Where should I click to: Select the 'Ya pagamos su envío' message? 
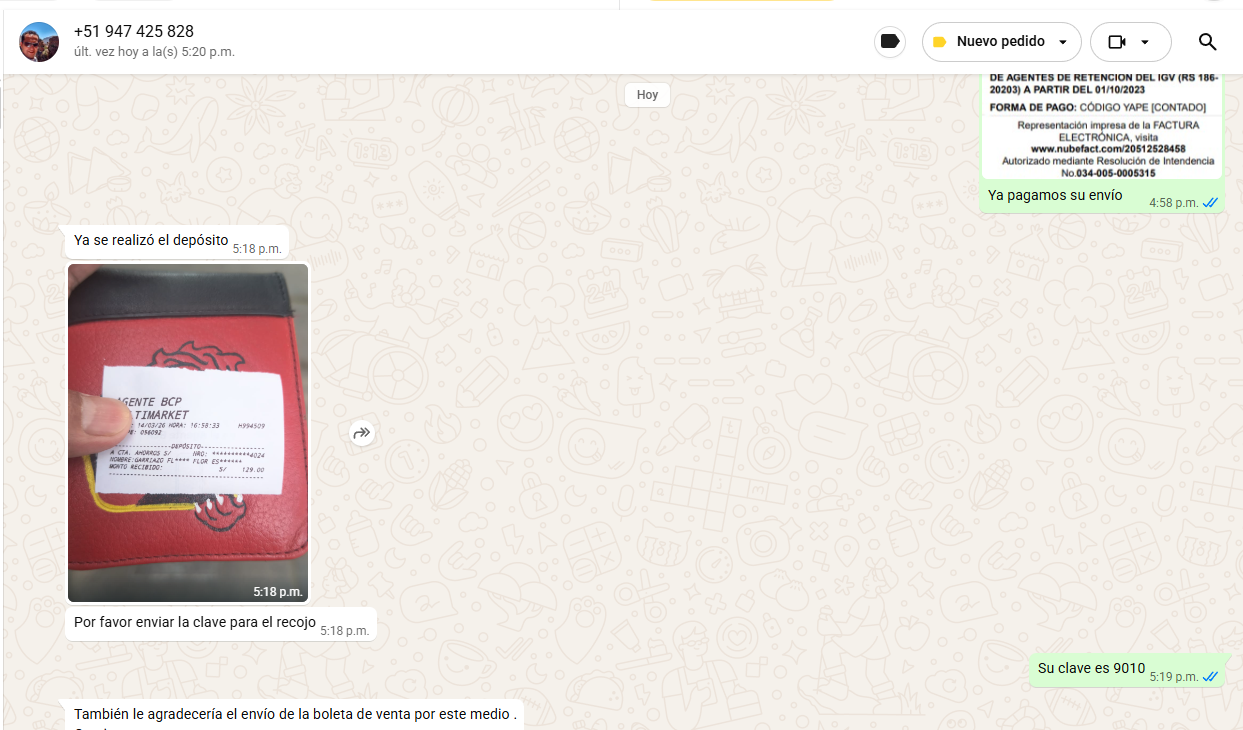pos(1055,196)
